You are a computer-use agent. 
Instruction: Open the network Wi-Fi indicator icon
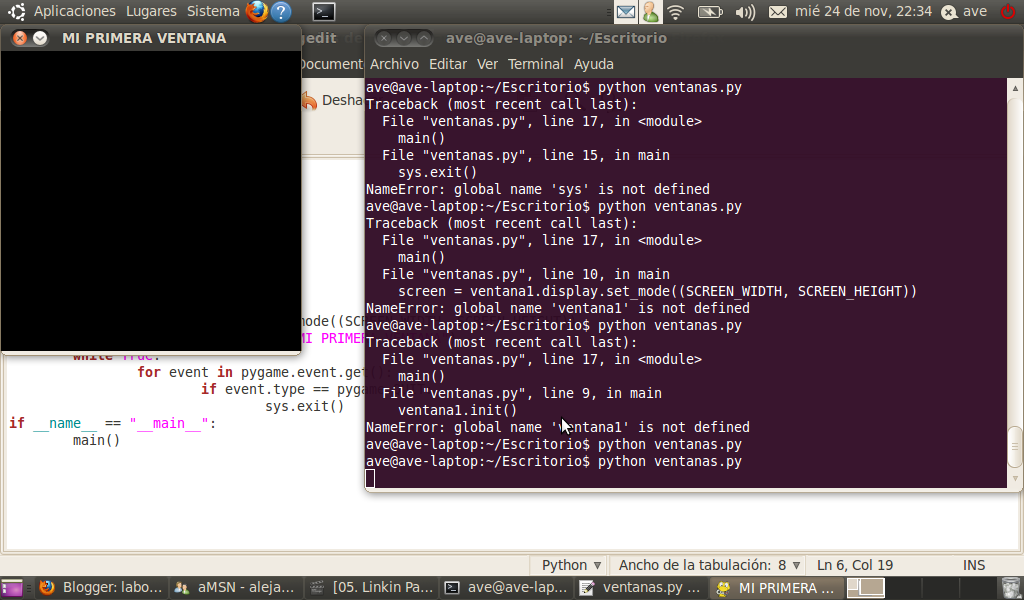(x=676, y=12)
